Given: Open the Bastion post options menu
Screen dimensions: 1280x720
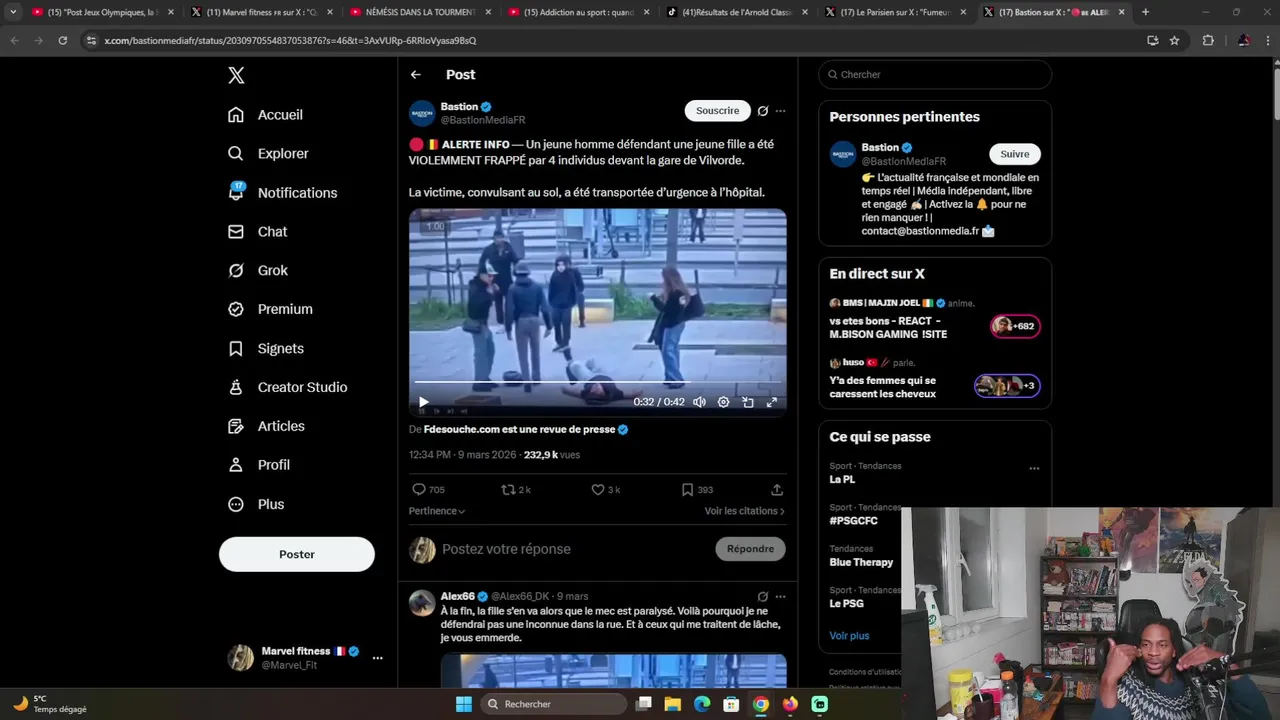Looking at the screenshot, I should click(x=781, y=111).
